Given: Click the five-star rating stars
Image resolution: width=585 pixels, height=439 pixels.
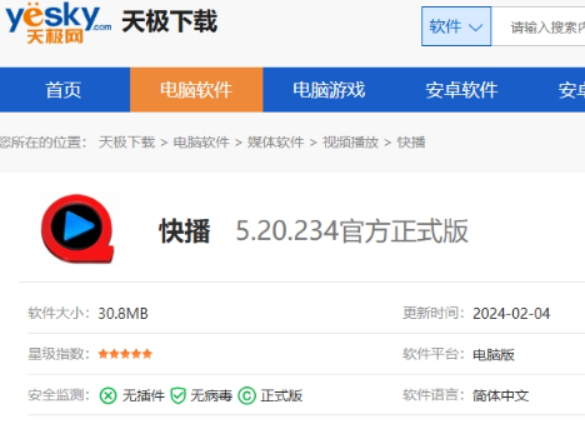Looking at the screenshot, I should coord(125,354).
